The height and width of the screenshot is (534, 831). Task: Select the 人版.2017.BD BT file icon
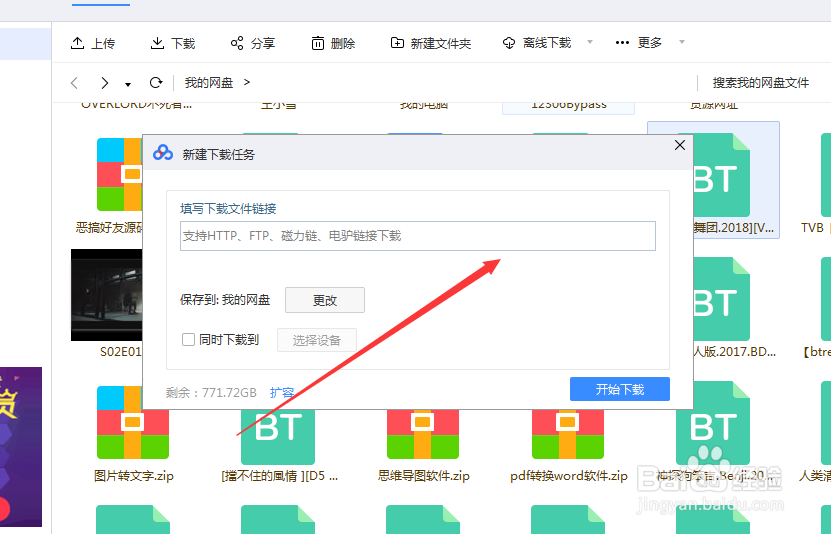(x=722, y=299)
